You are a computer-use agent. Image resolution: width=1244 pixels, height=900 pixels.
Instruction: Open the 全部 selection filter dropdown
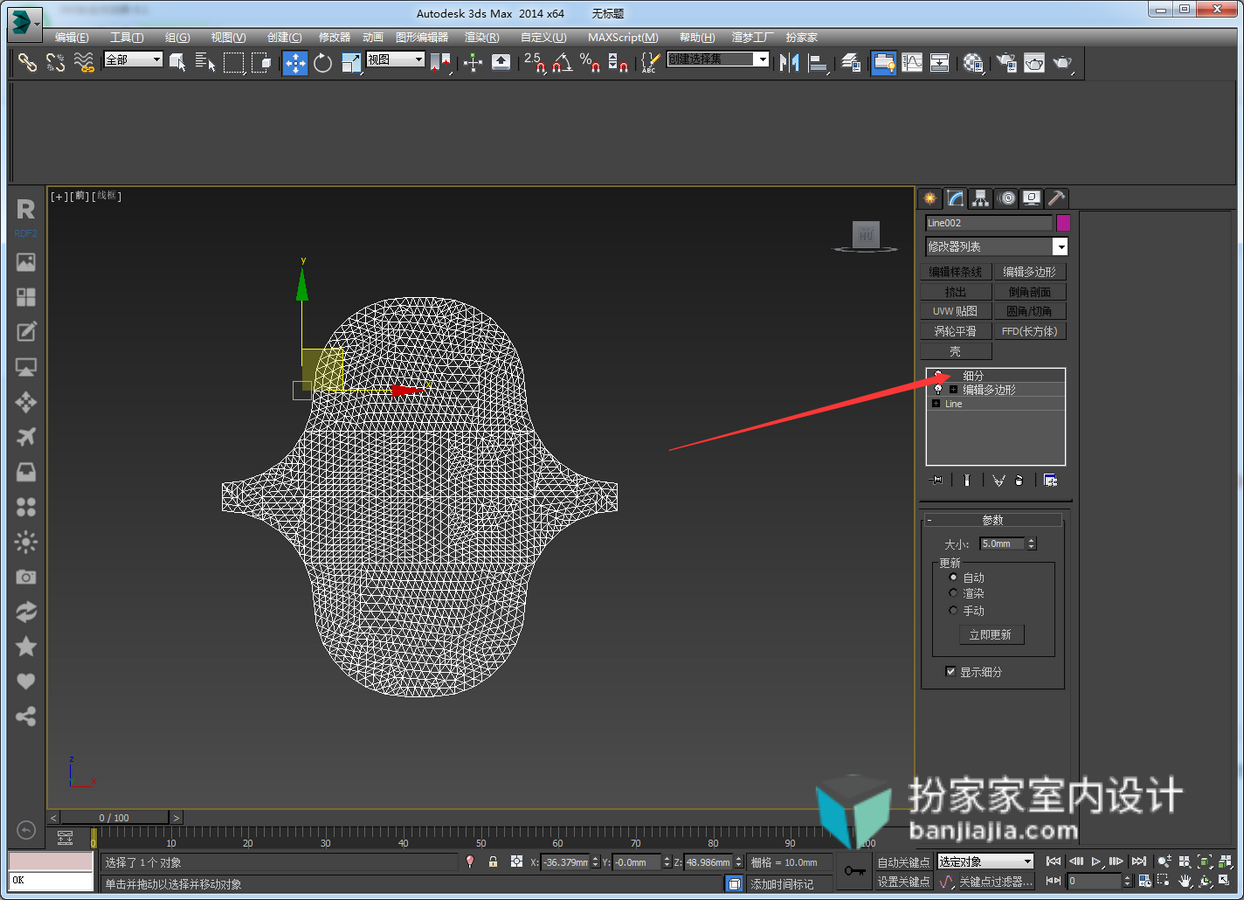(133, 60)
